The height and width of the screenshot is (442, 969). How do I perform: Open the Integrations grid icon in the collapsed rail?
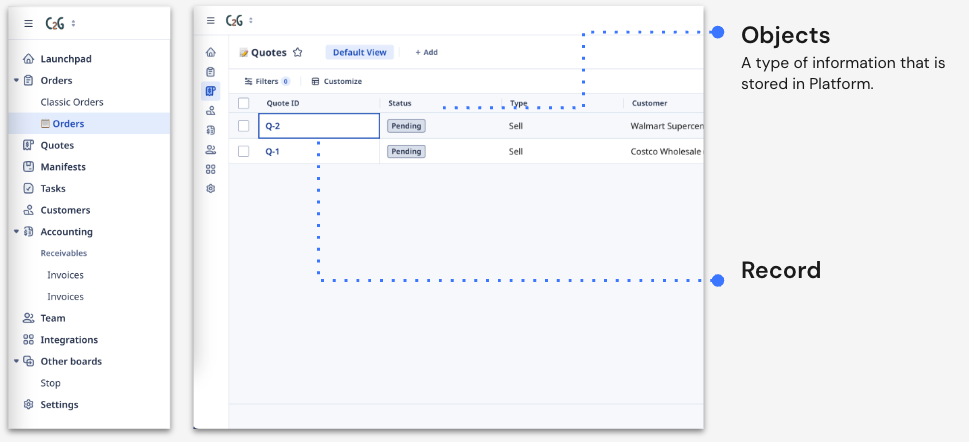(x=211, y=169)
